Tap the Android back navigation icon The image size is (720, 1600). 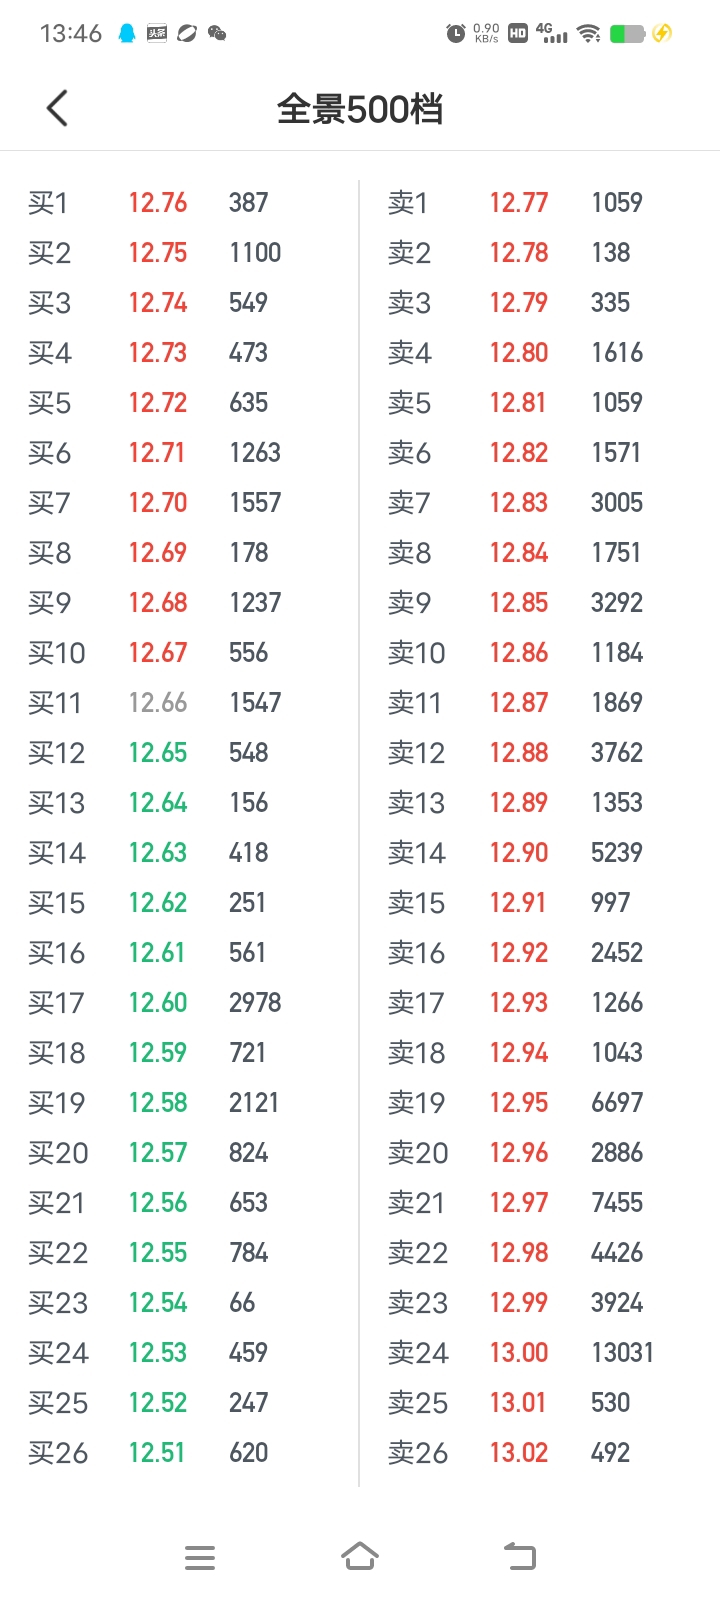[x=520, y=1556]
